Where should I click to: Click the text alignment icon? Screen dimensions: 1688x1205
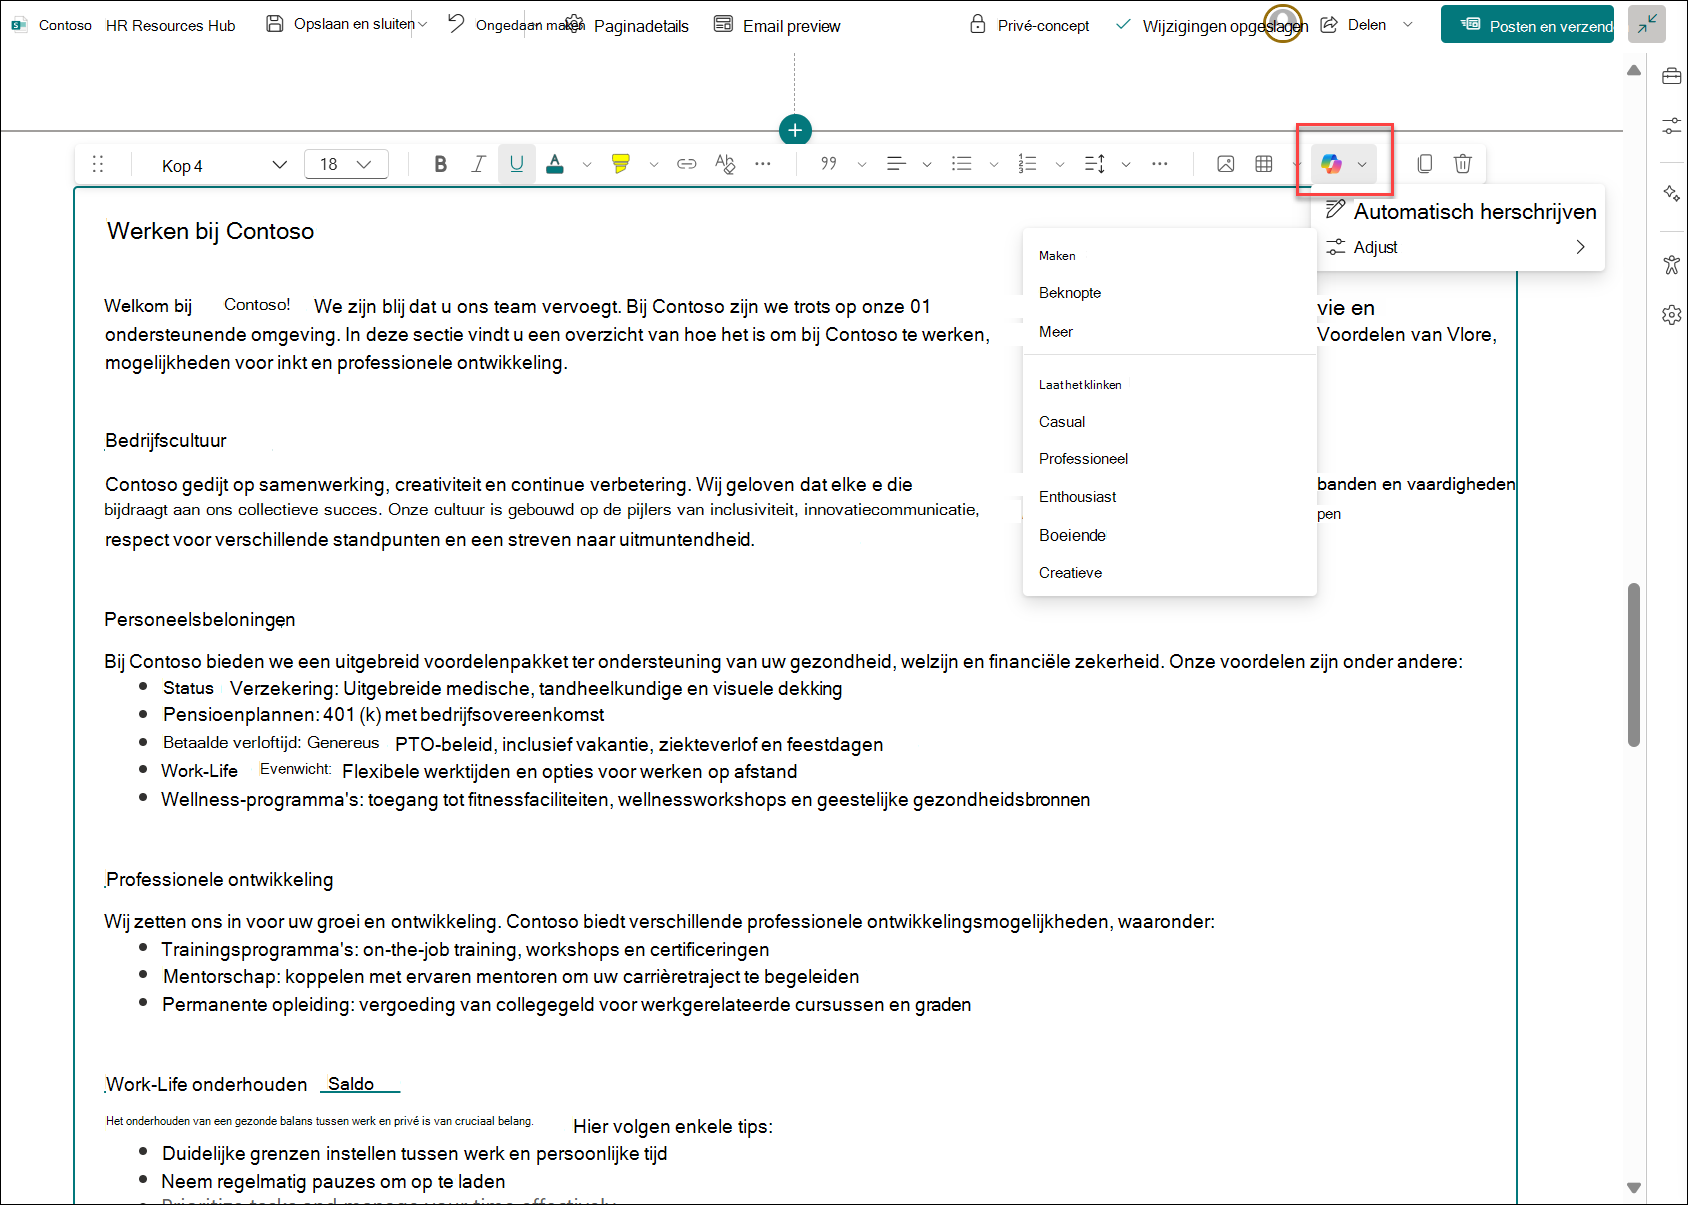coord(896,164)
